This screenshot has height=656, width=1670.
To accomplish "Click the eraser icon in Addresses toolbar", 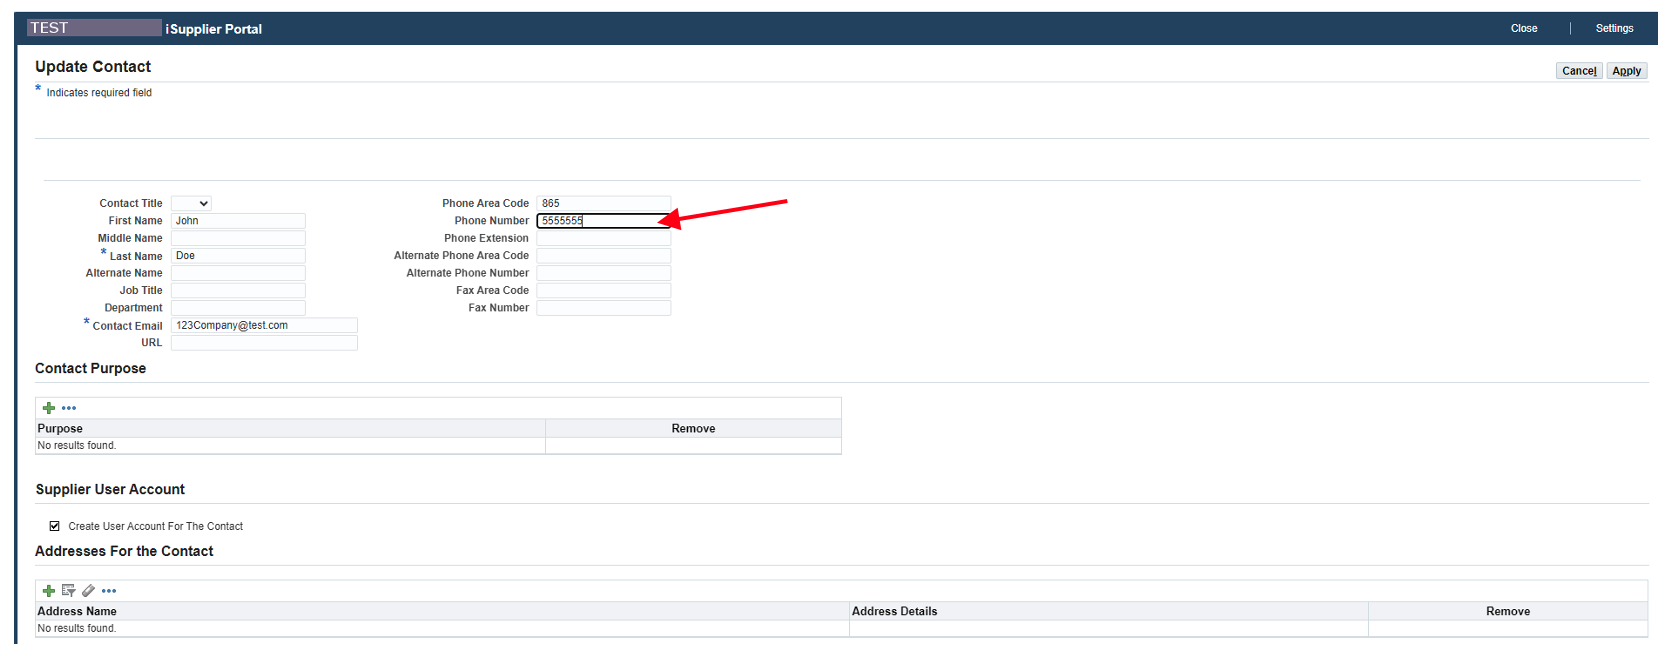I will point(88,591).
